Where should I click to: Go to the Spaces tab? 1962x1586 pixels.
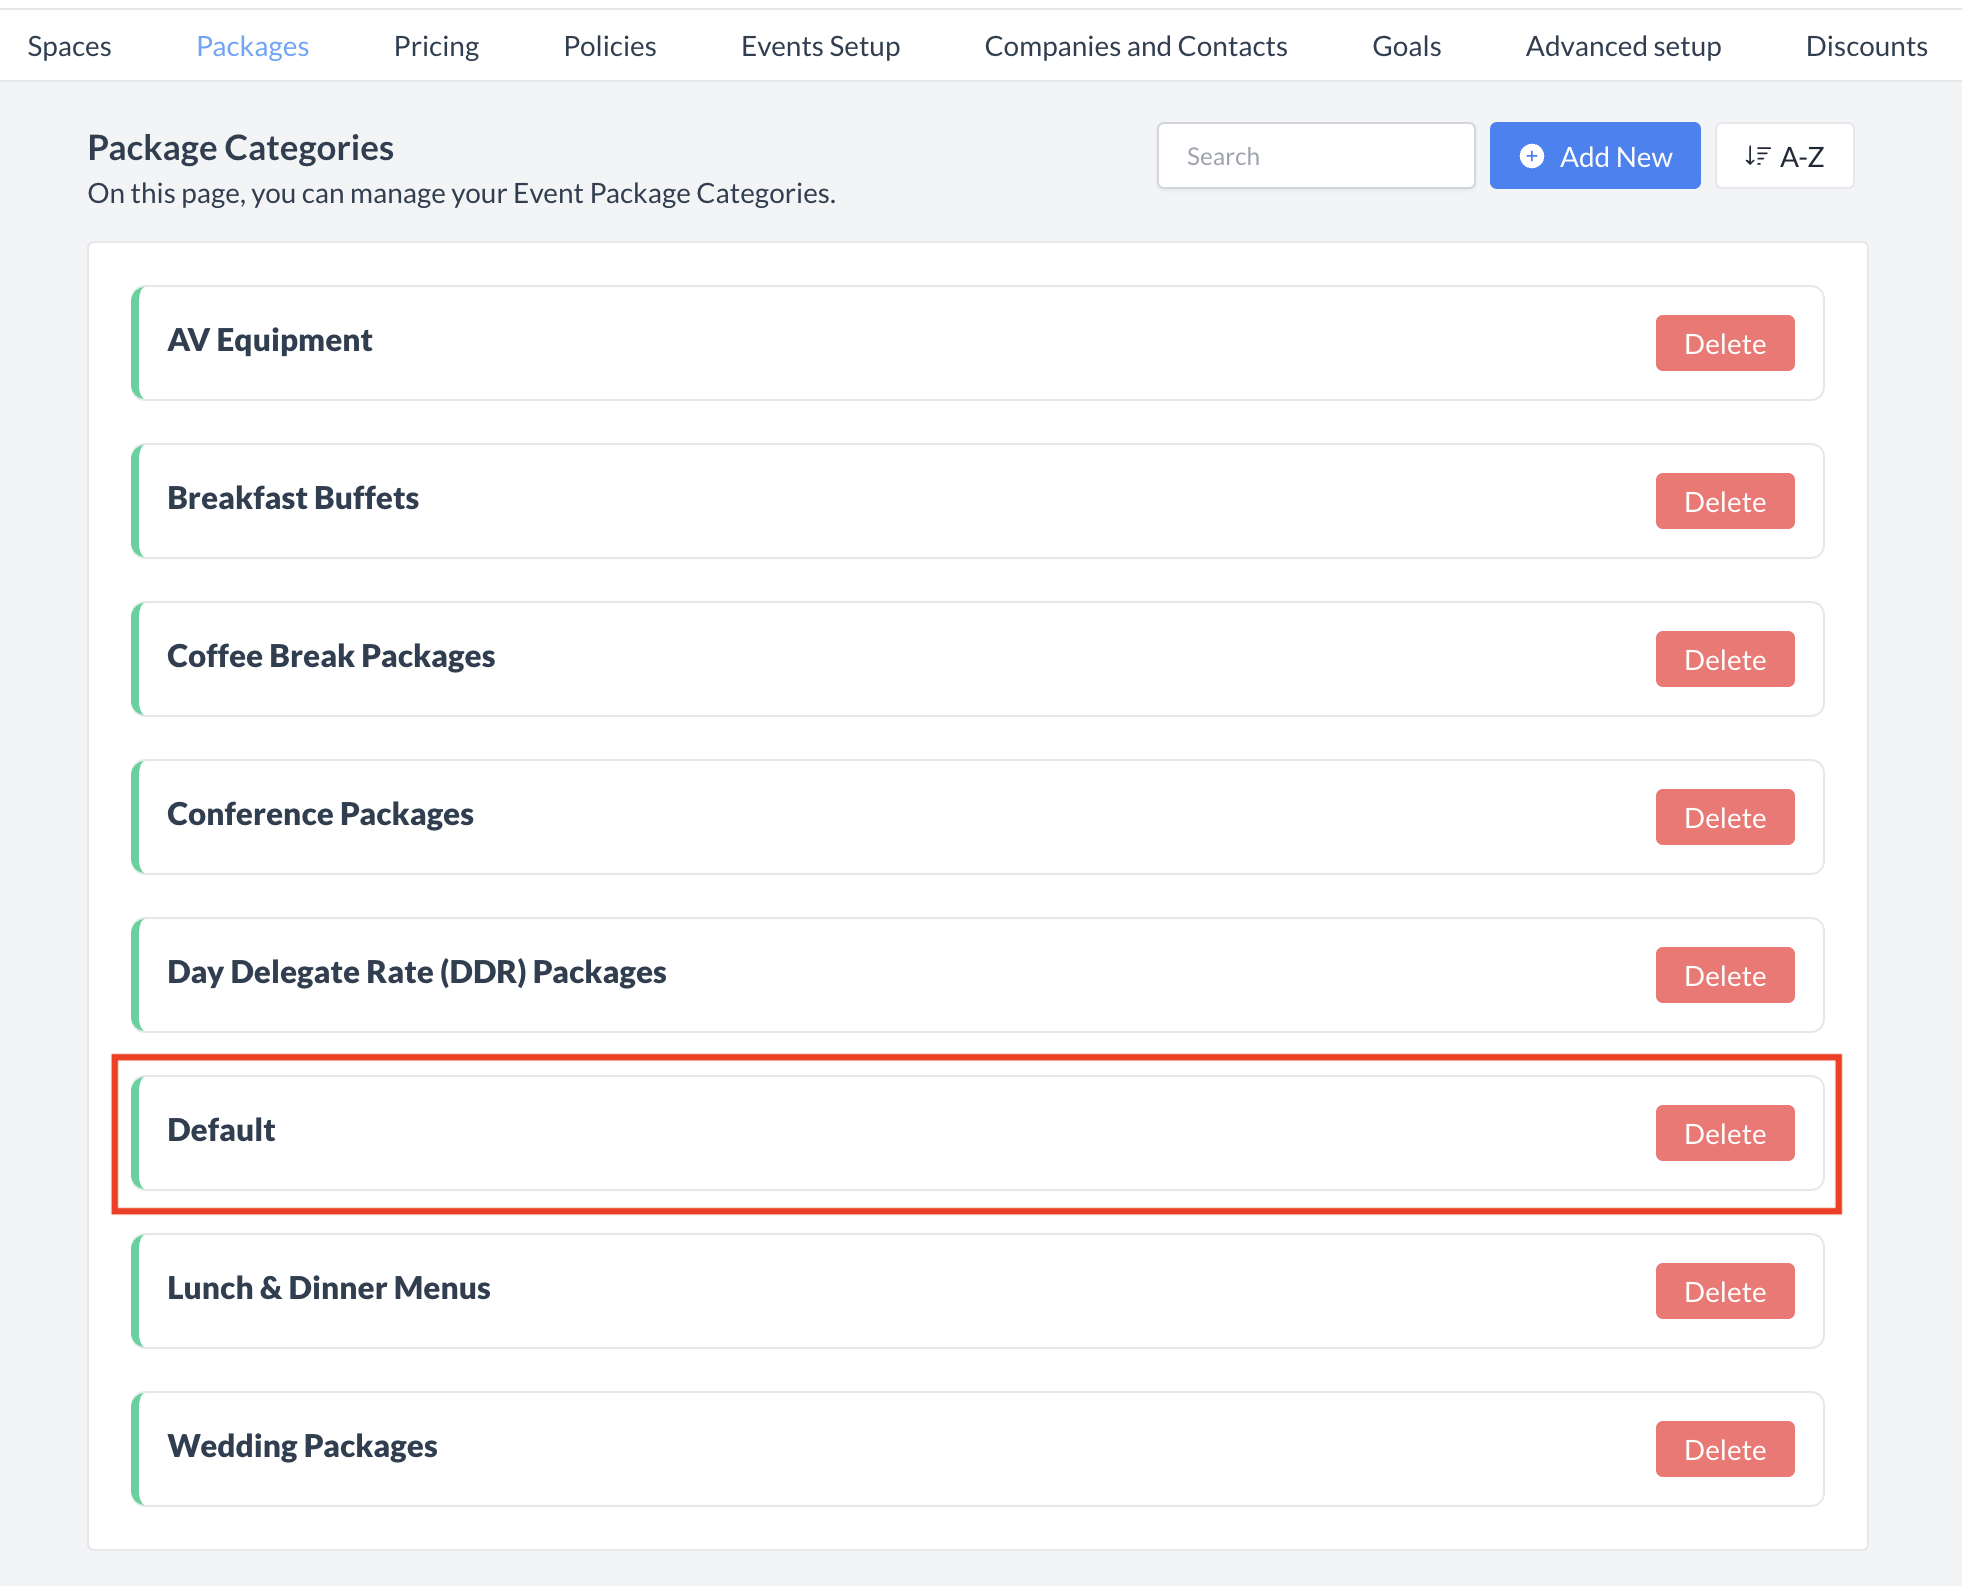coord(69,45)
